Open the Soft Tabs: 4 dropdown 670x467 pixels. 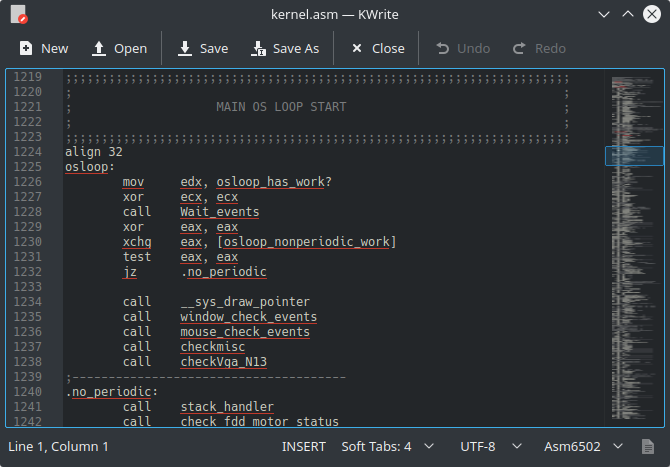click(388, 446)
